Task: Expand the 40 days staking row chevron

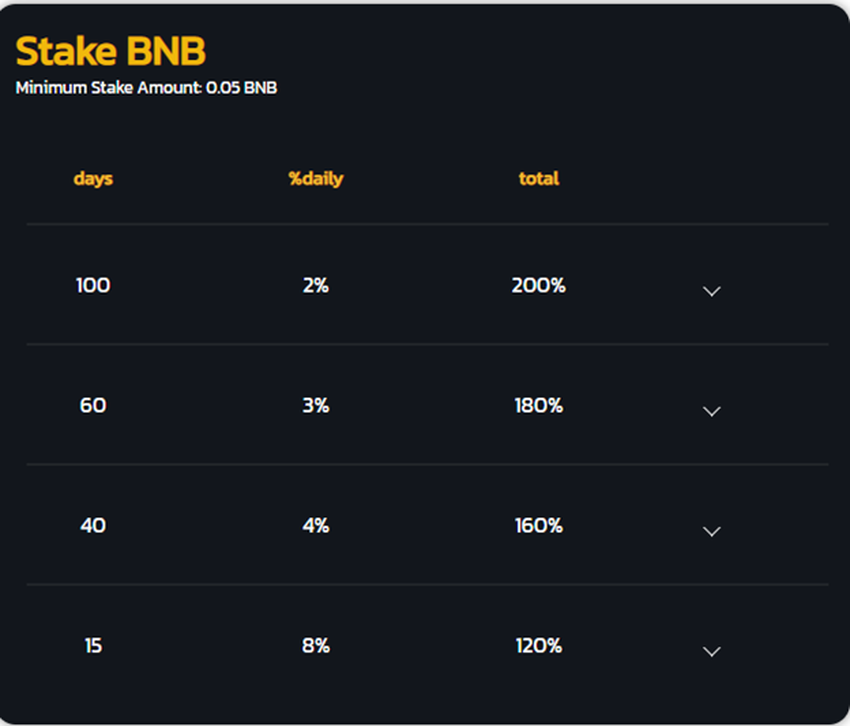Action: coord(712,531)
